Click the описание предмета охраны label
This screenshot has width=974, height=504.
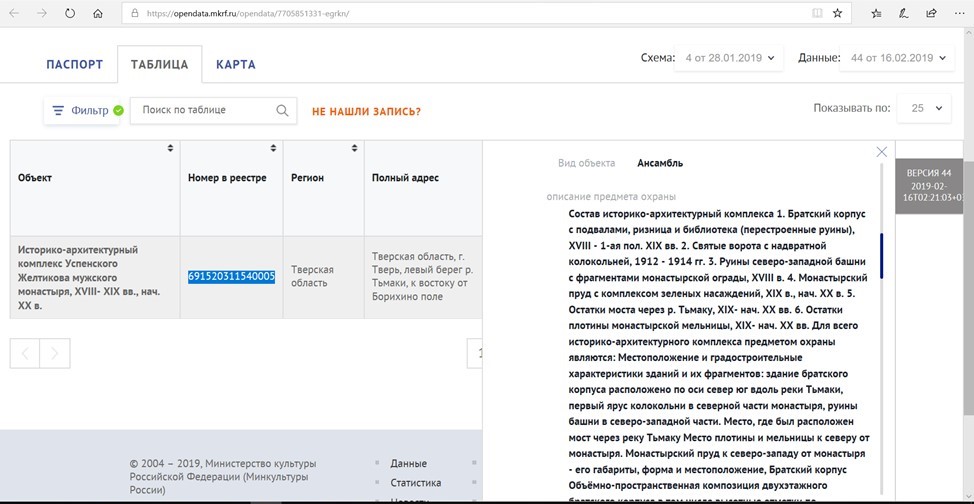pyautogui.click(x=611, y=196)
